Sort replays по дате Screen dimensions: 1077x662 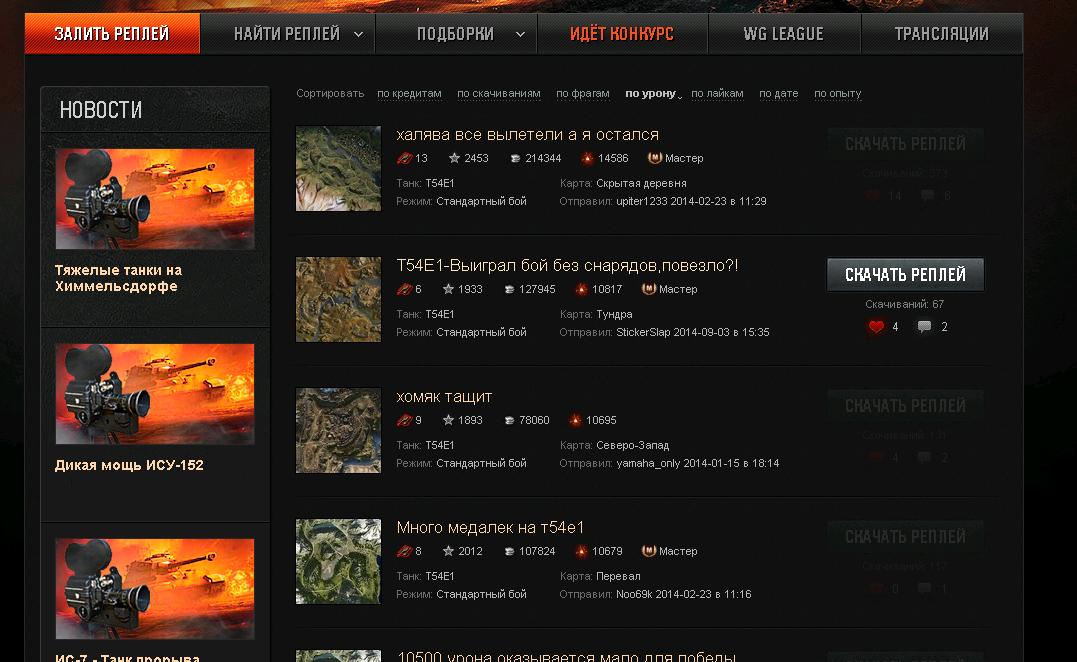778,93
